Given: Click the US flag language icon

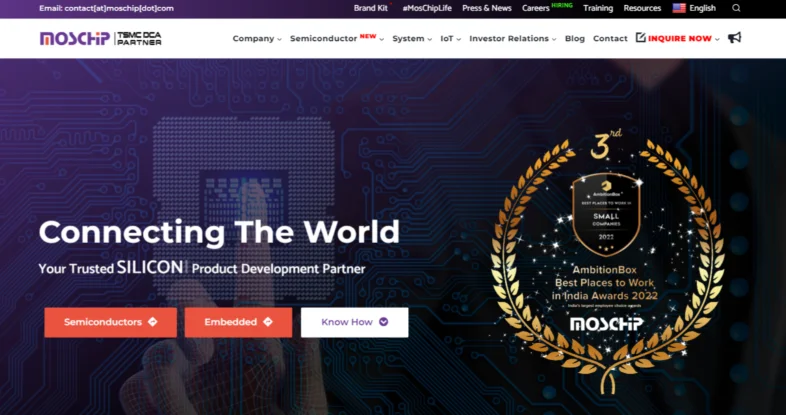Looking at the screenshot, I should coord(679,8).
